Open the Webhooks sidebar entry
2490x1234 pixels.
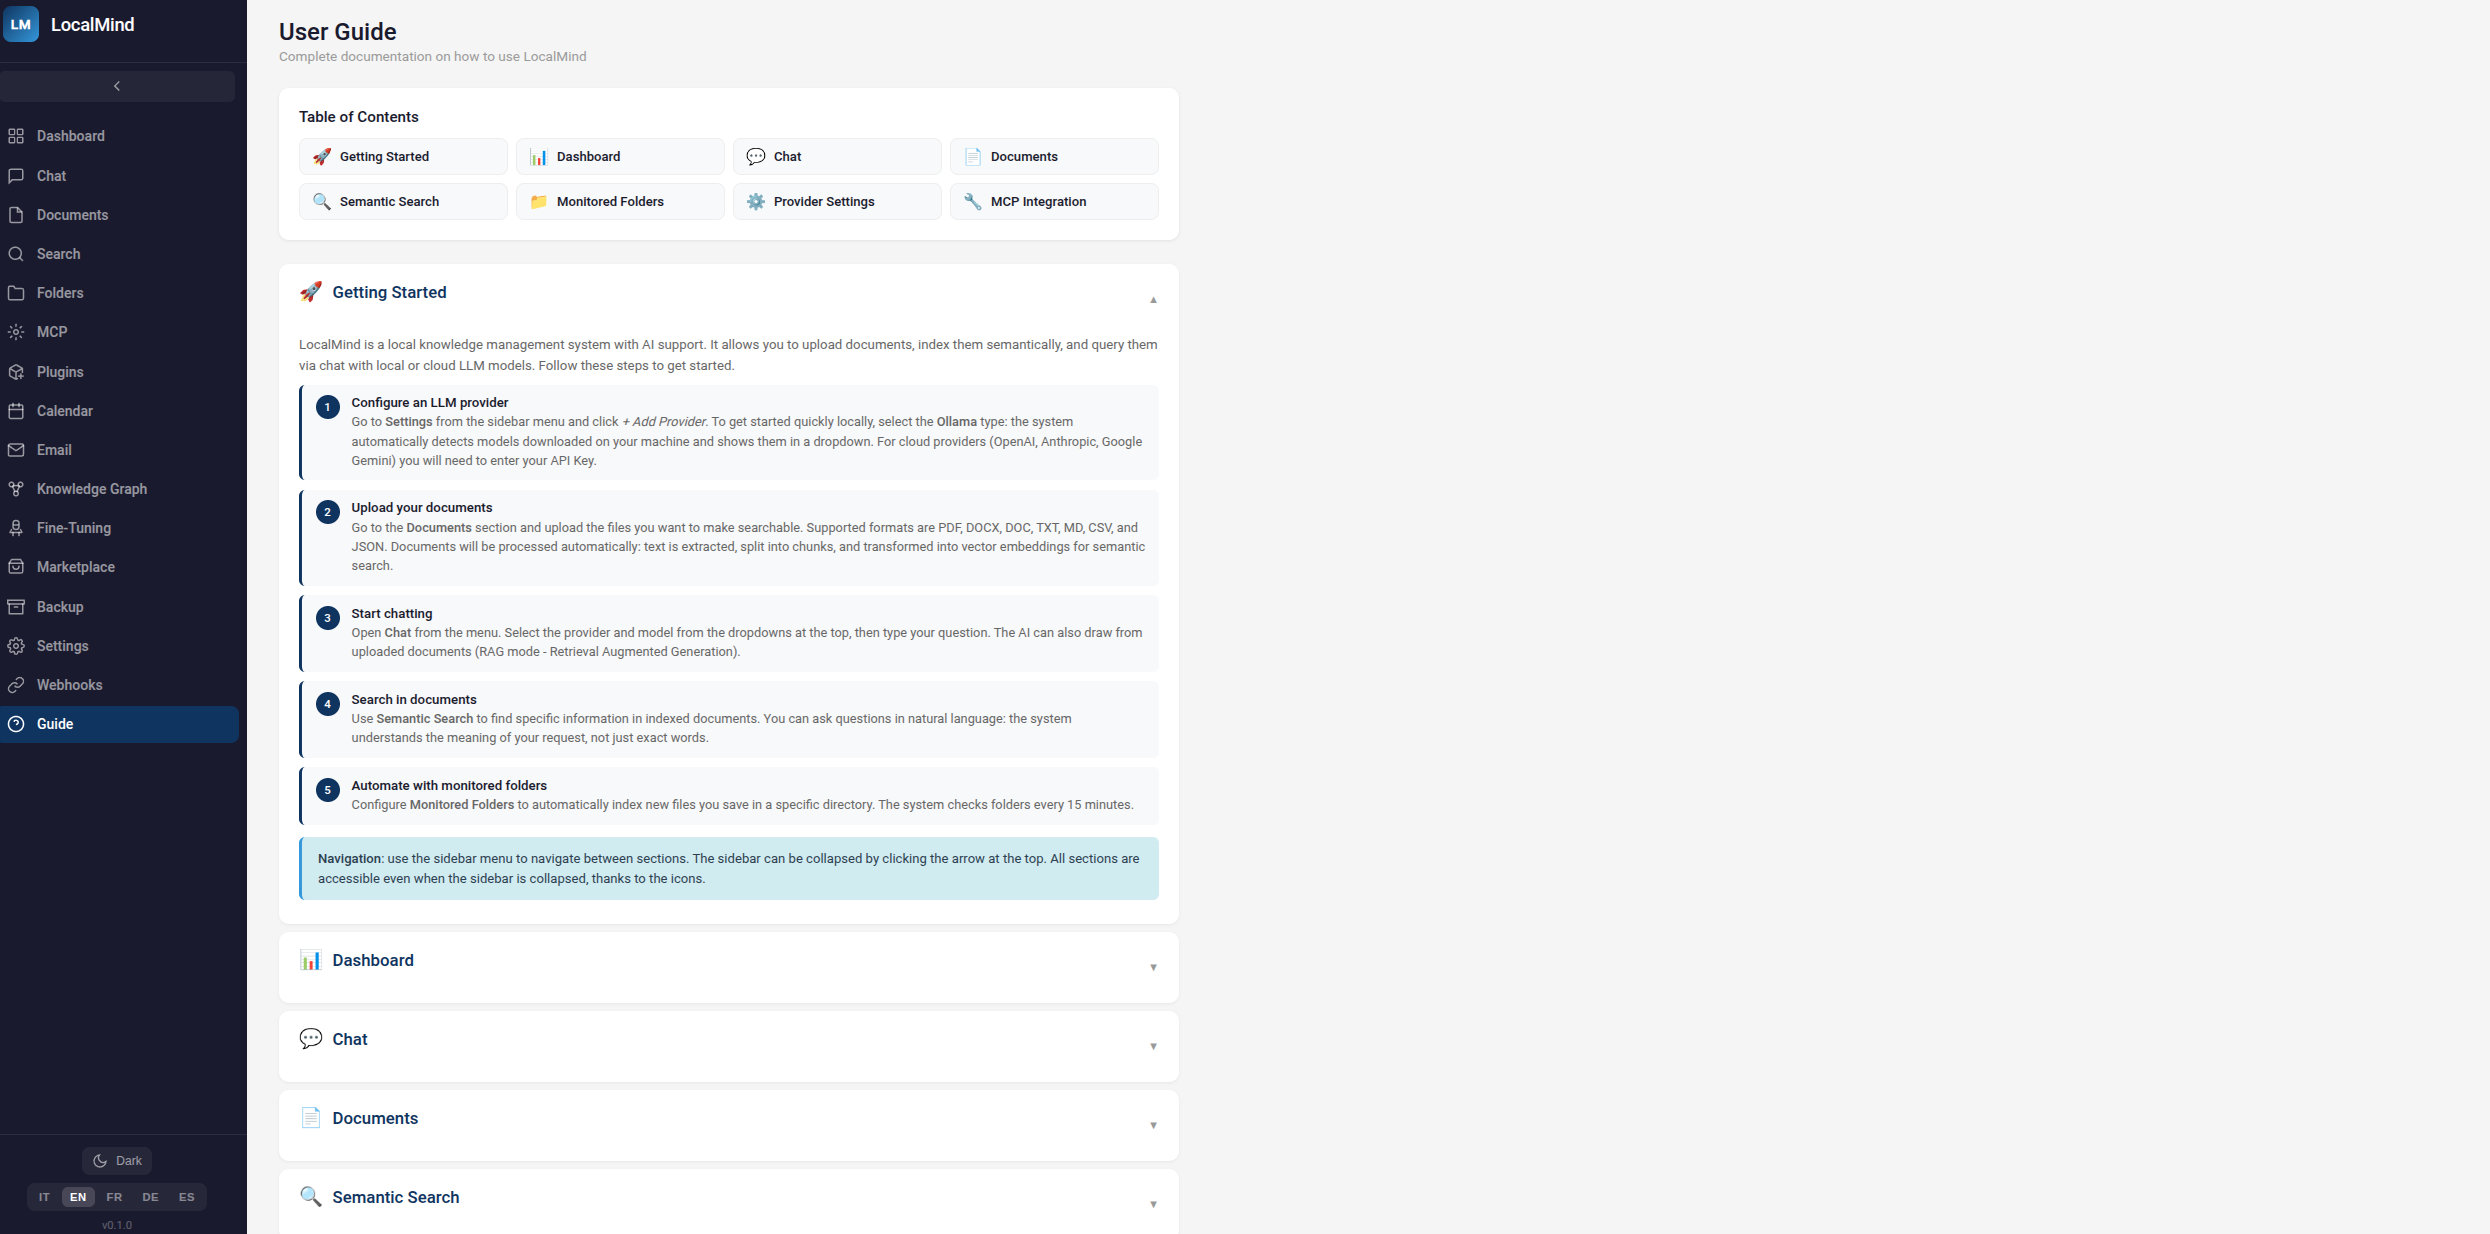click(x=119, y=685)
